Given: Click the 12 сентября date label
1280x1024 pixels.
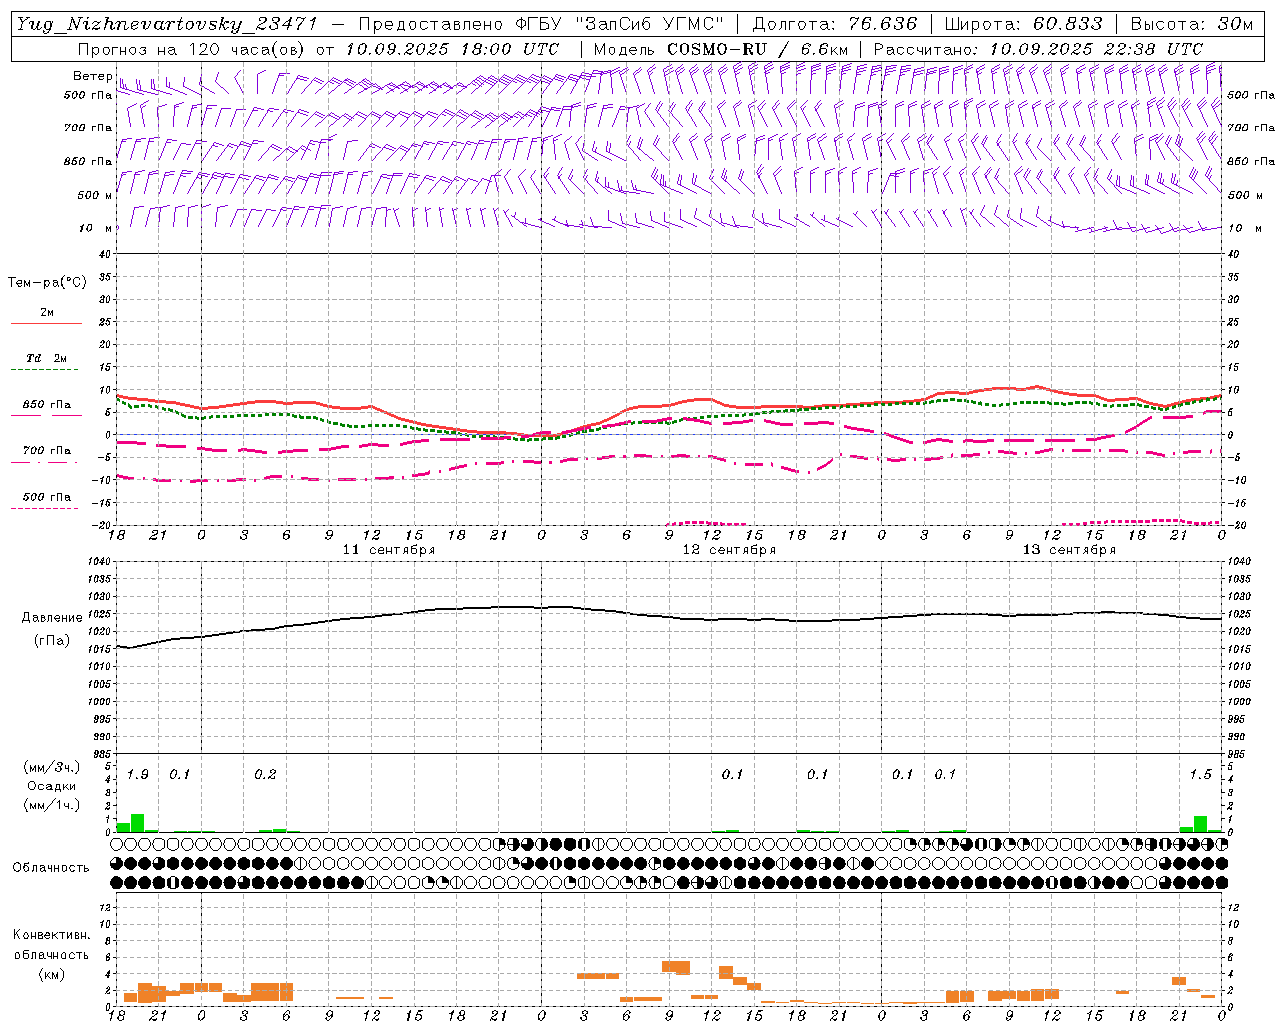Looking at the screenshot, I should coord(729,550).
